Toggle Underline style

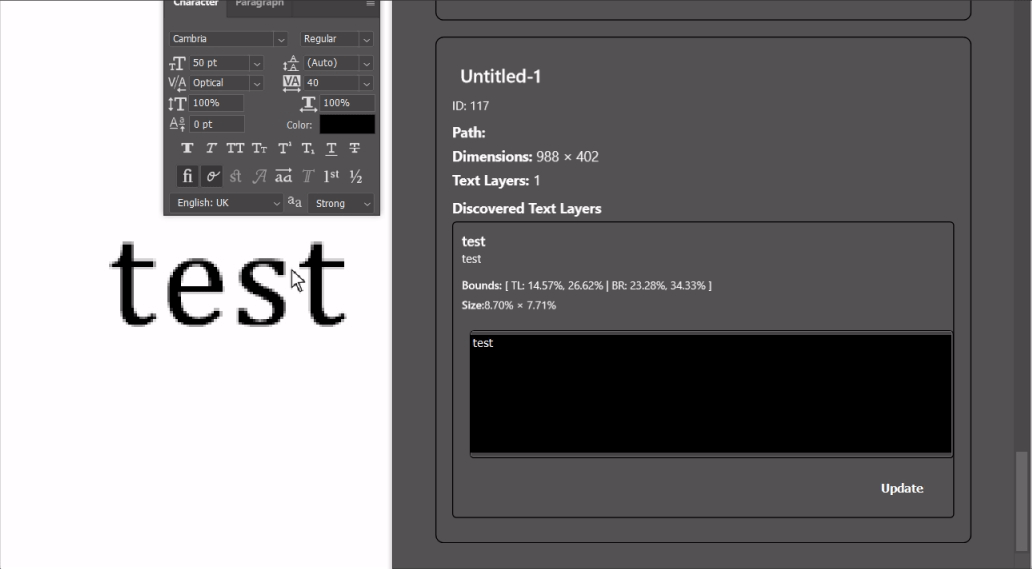(331, 149)
